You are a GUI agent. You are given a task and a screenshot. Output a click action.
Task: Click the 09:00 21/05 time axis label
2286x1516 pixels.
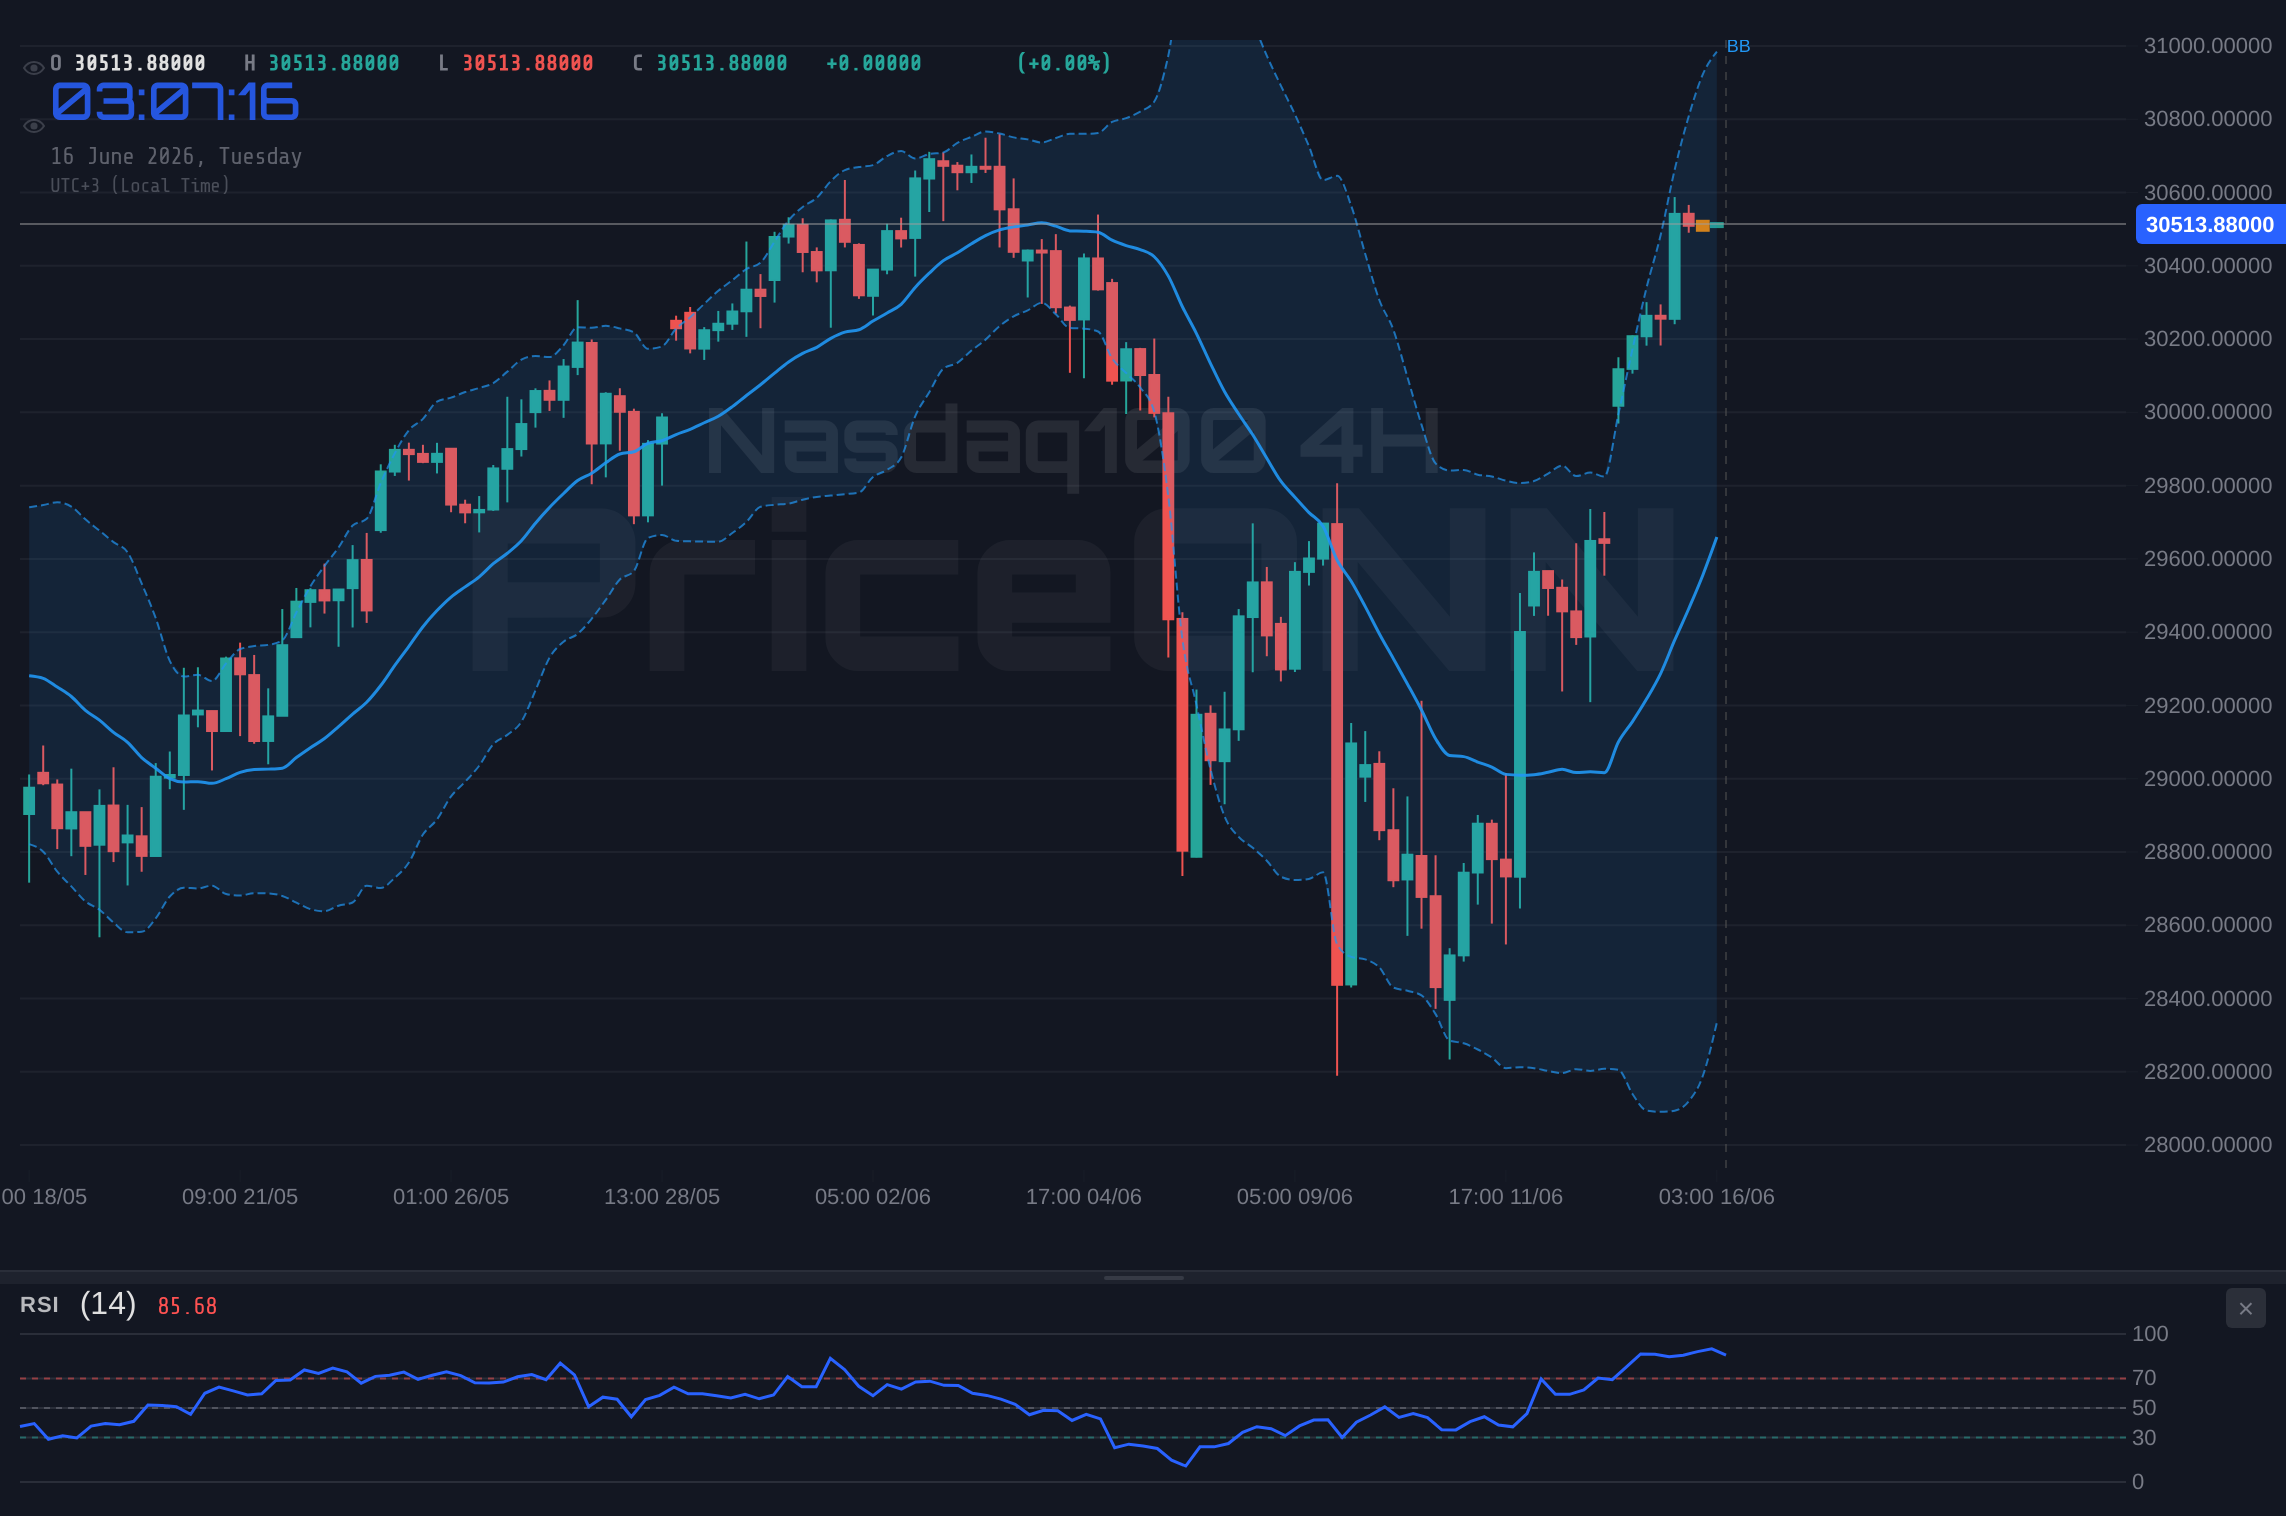click(240, 1196)
